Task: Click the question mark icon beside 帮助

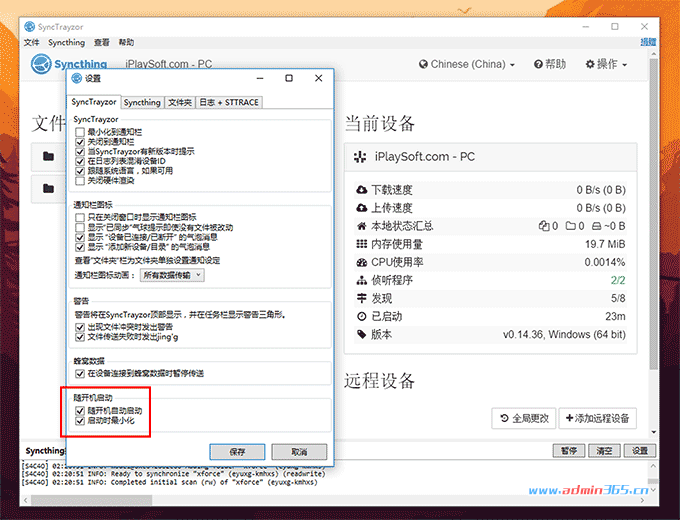Action: click(x=538, y=64)
